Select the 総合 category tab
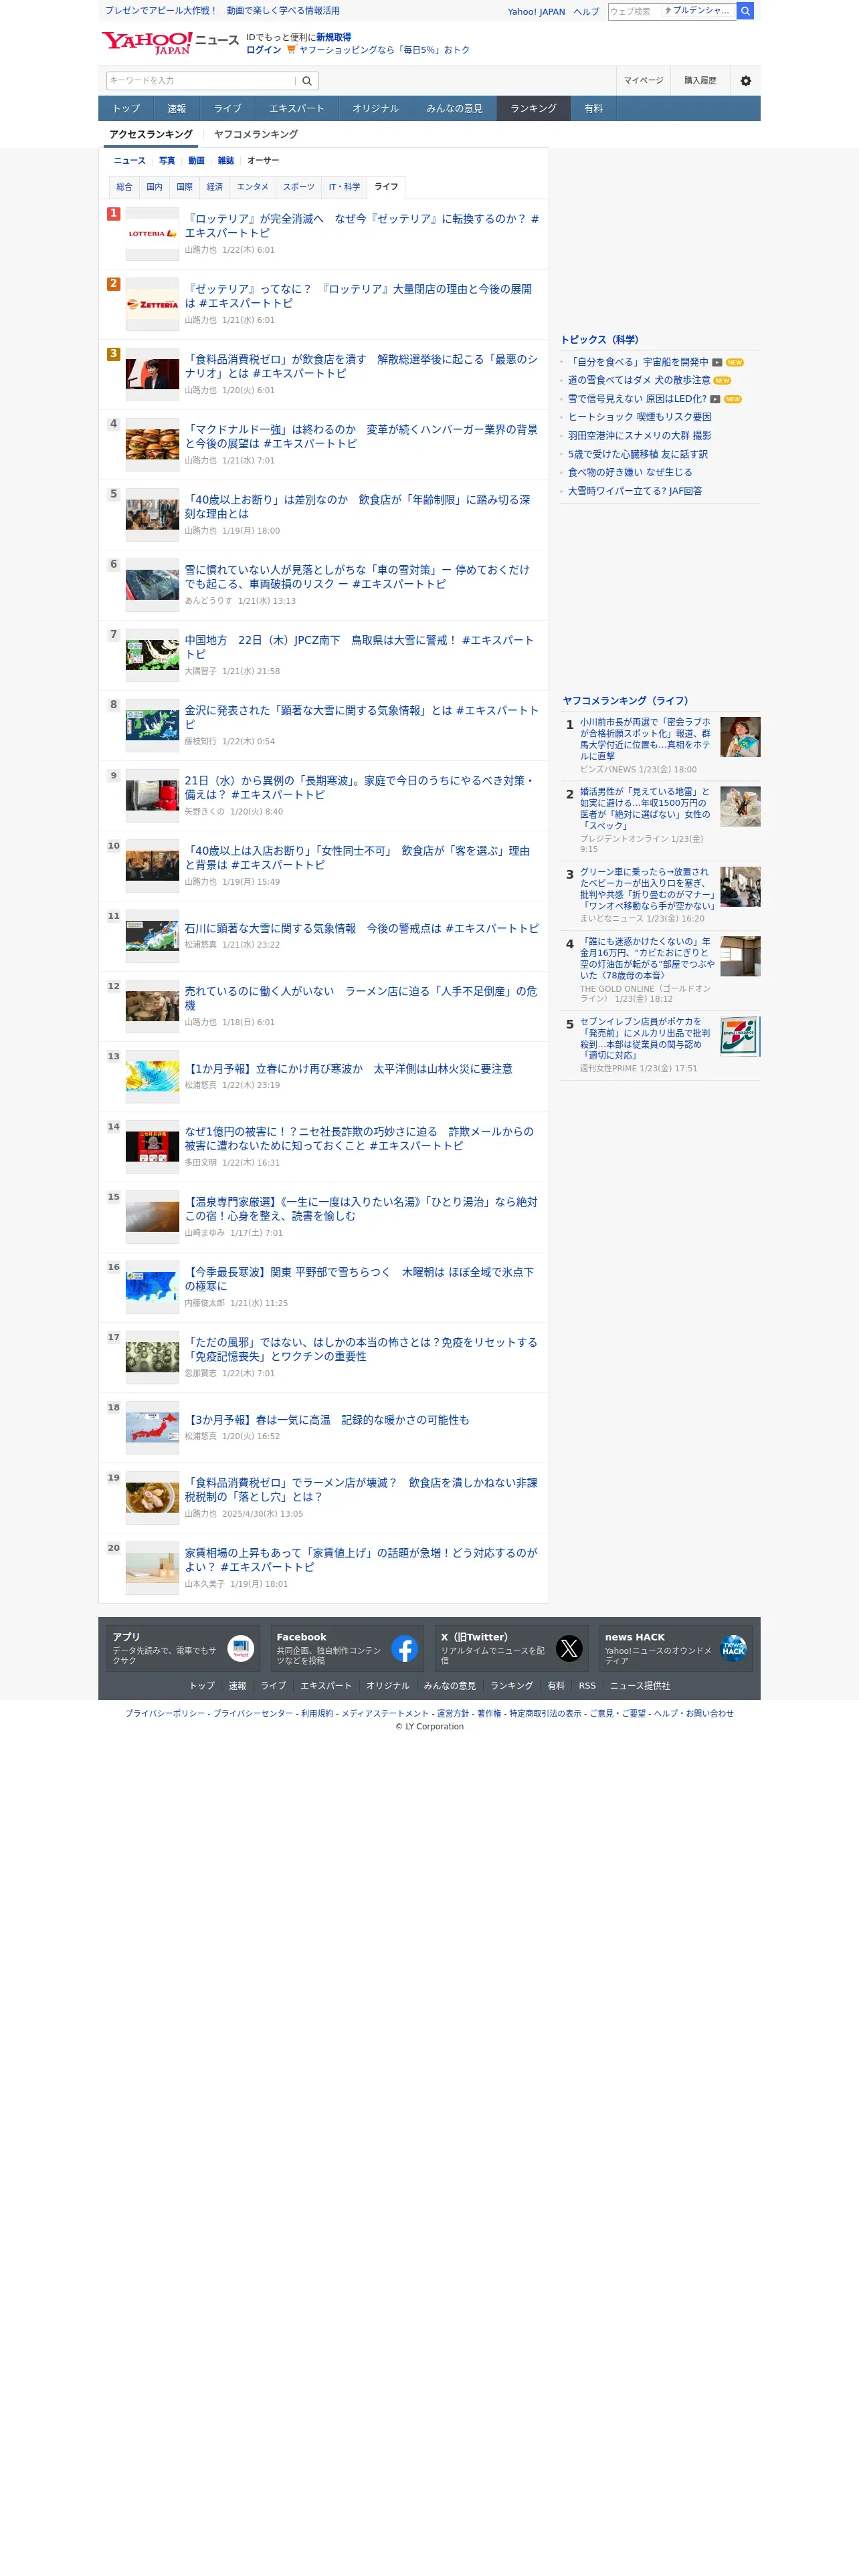The height and width of the screenshot is (2576, 859). 124,187
